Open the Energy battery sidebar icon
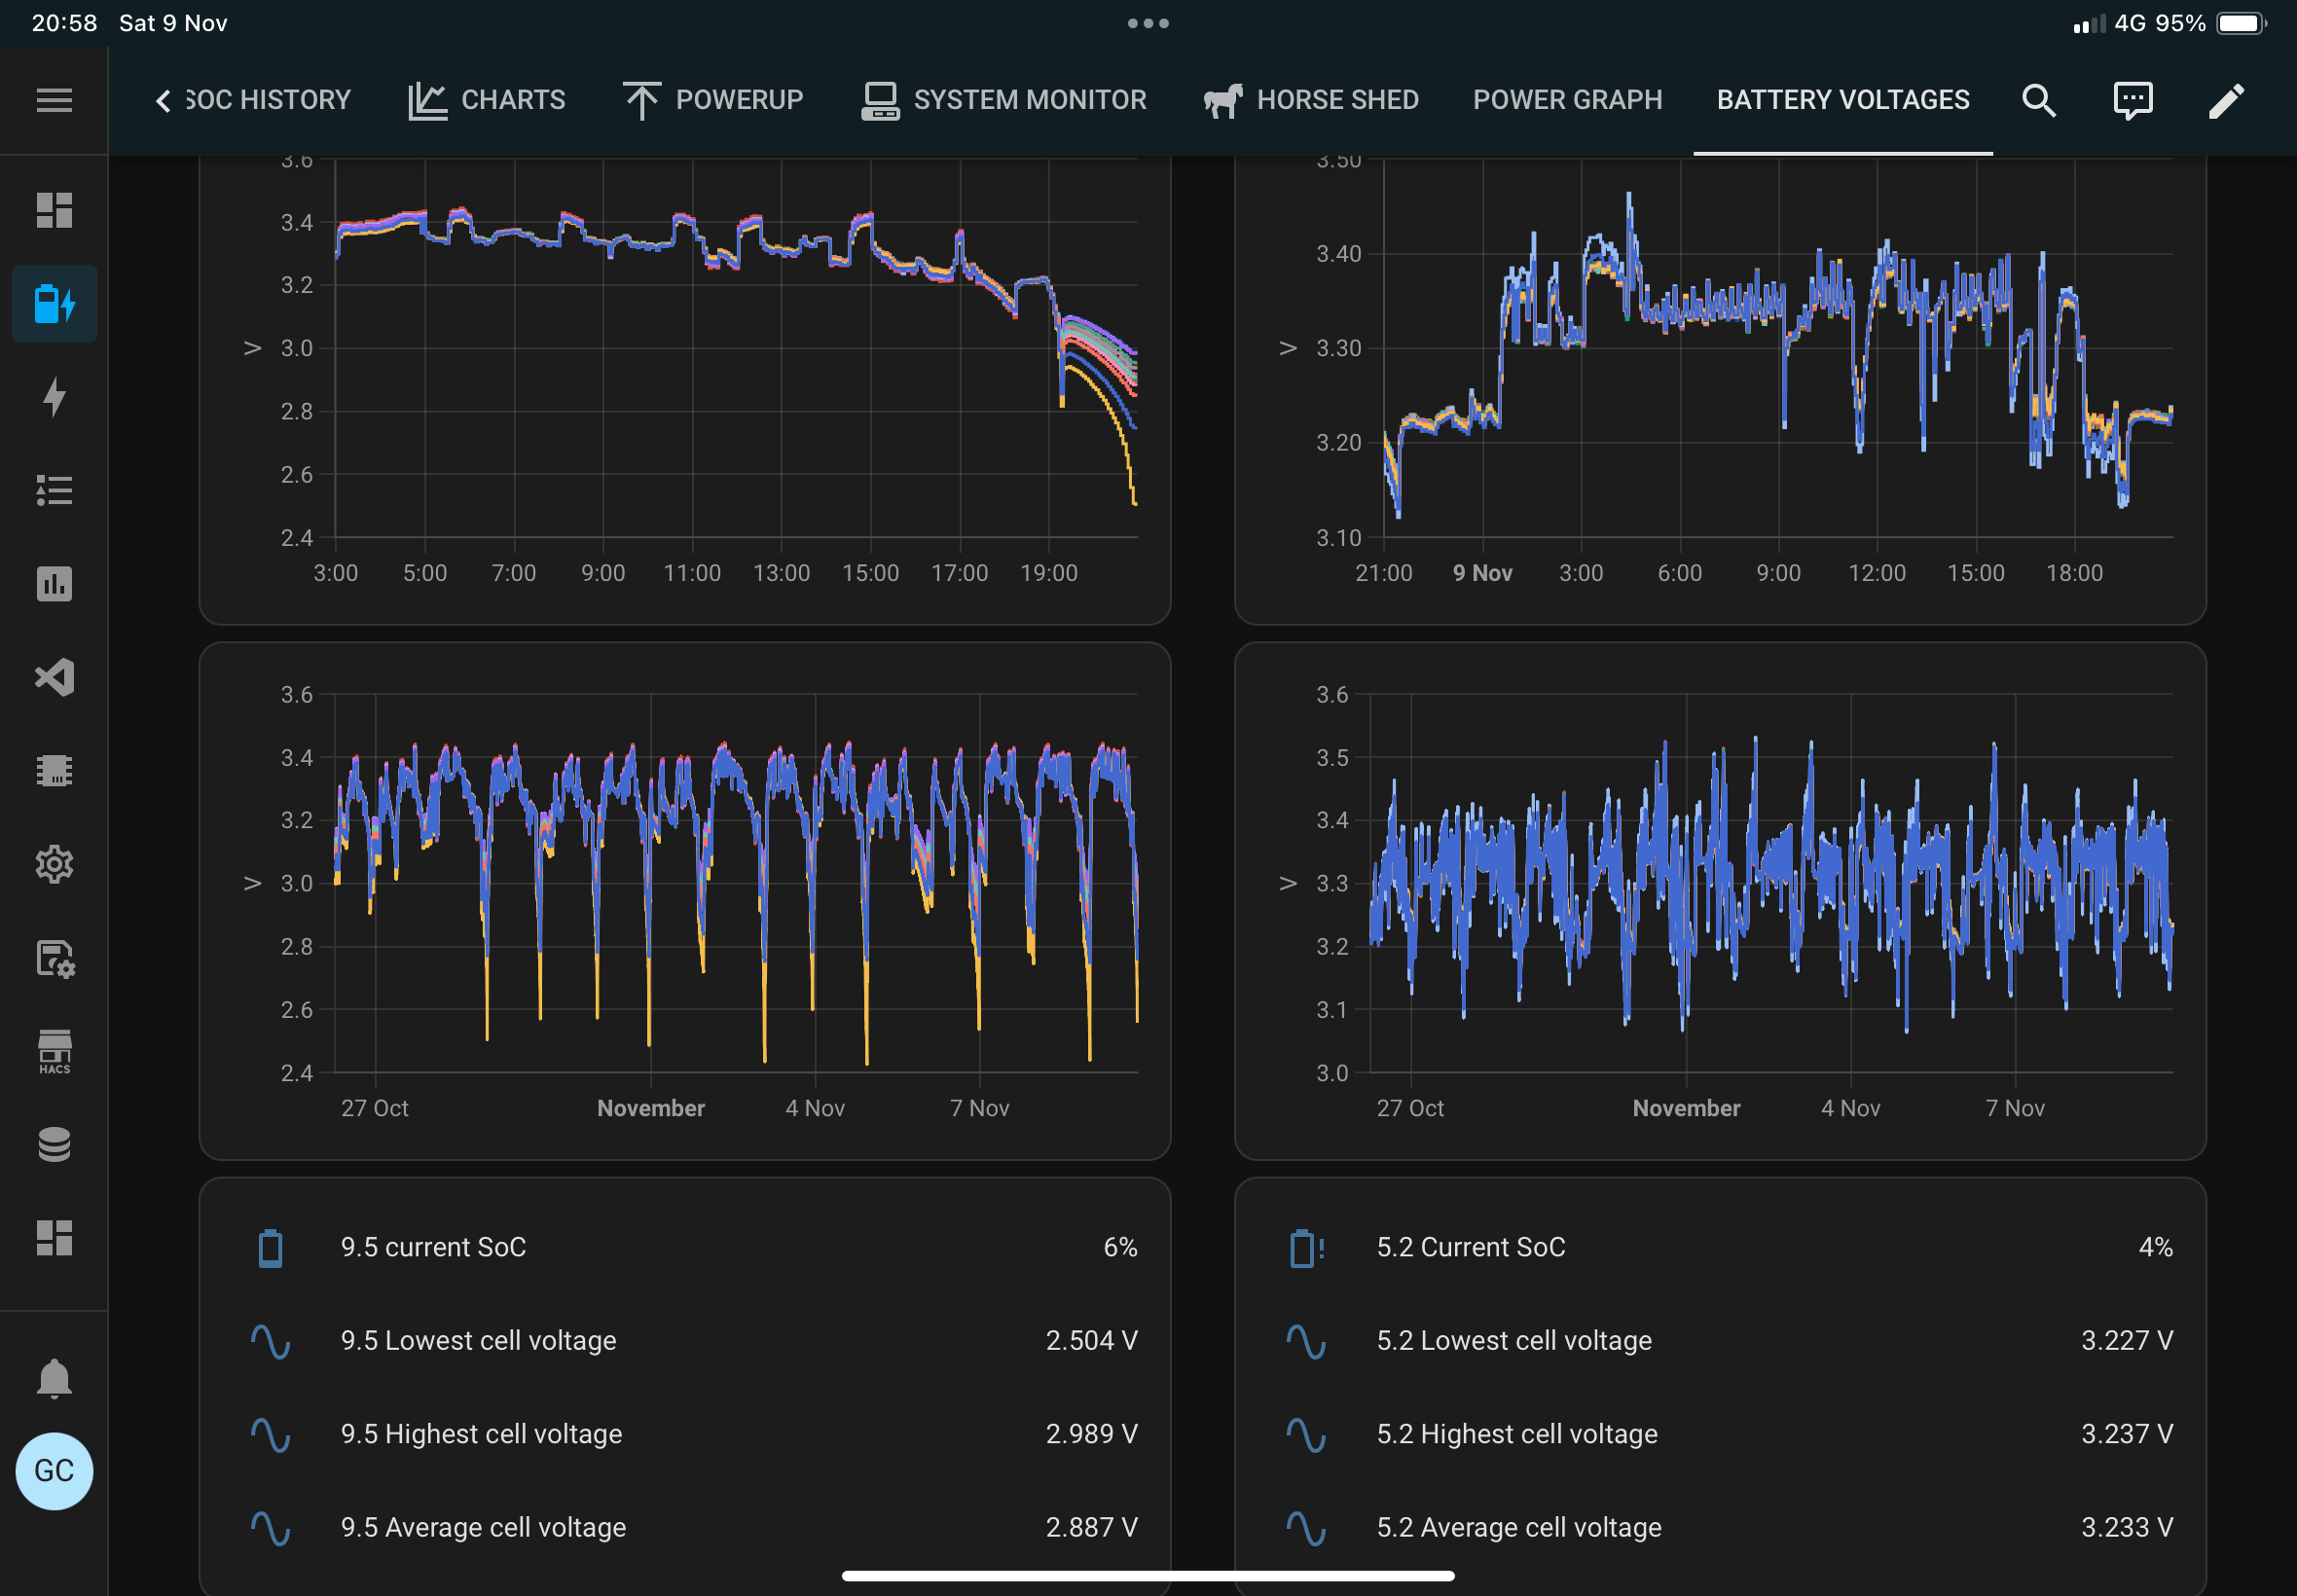 pyautogui.click(x=54, y=304)
